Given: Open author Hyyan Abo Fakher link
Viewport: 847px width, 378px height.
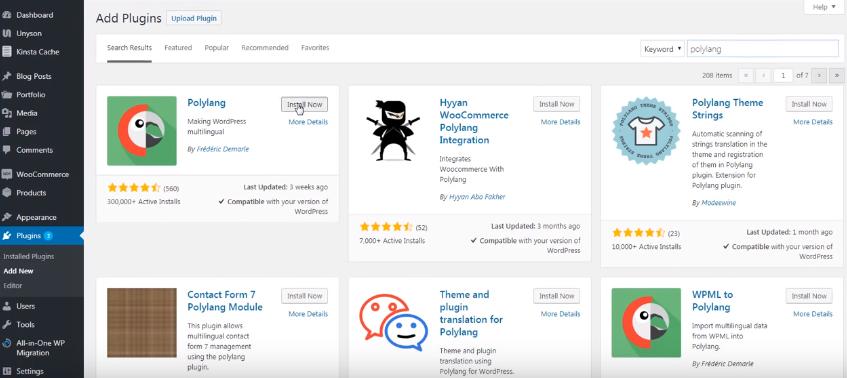Looking at the screenshot, I should [477, 197].
